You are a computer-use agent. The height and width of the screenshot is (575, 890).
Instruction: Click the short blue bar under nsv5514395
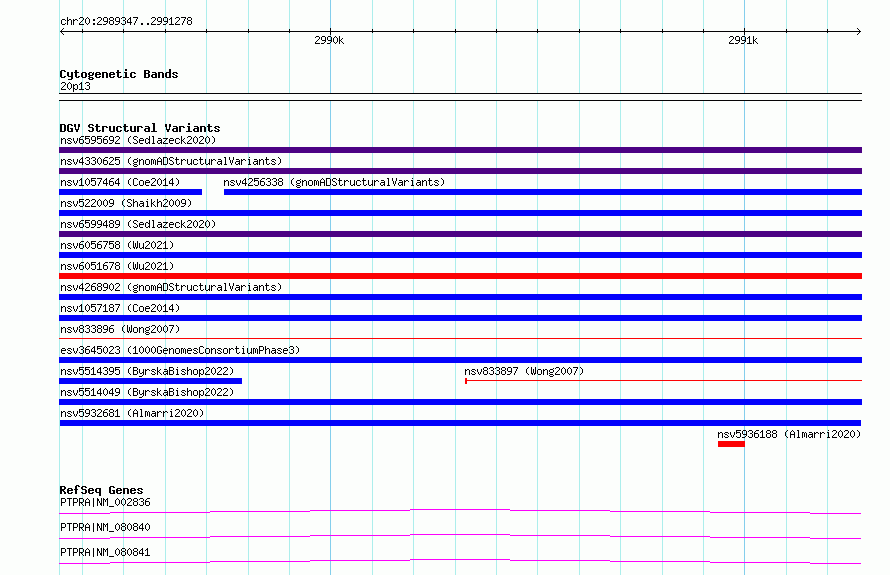click(150, 381)
